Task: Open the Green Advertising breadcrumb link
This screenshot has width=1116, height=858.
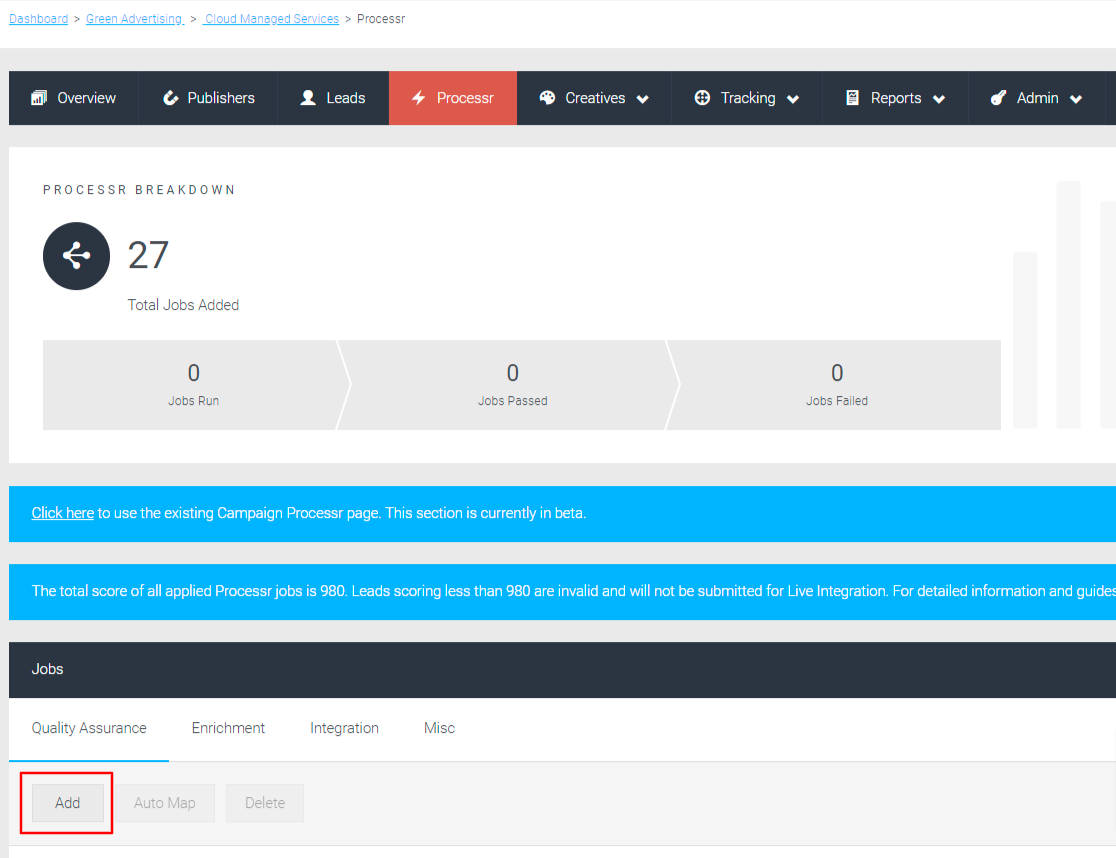Action: [134, 18]
